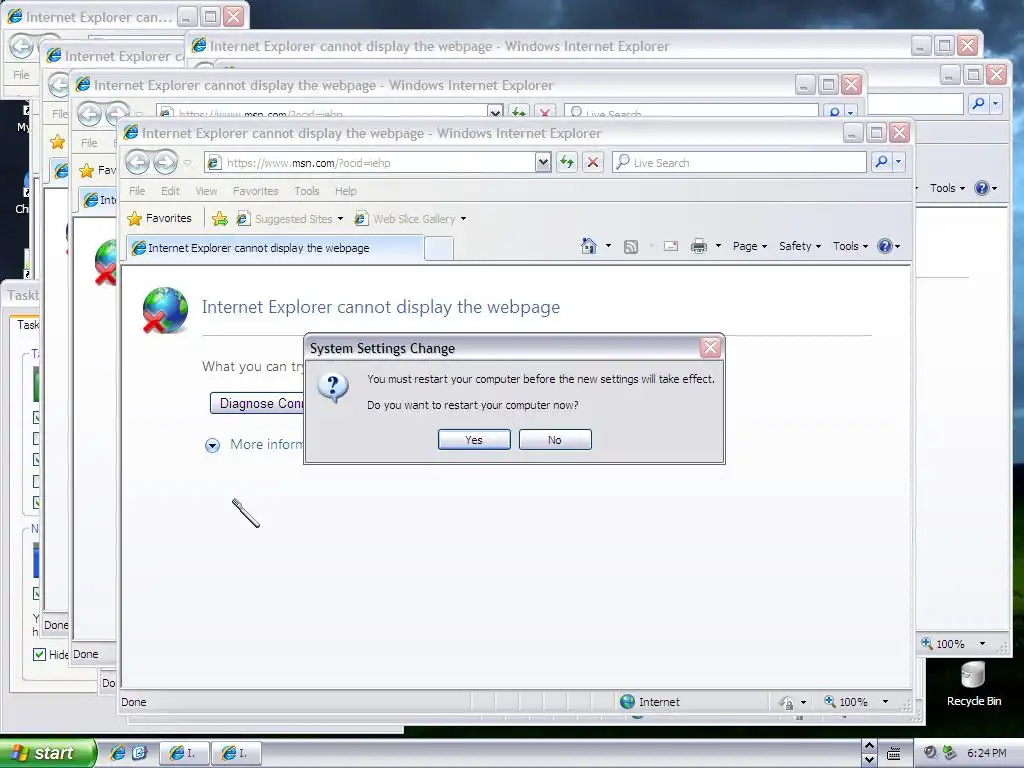The height and width of the screenshot is (768, 1024).
Task: Close the System Settings Change dialog
Action: point(711,347)
